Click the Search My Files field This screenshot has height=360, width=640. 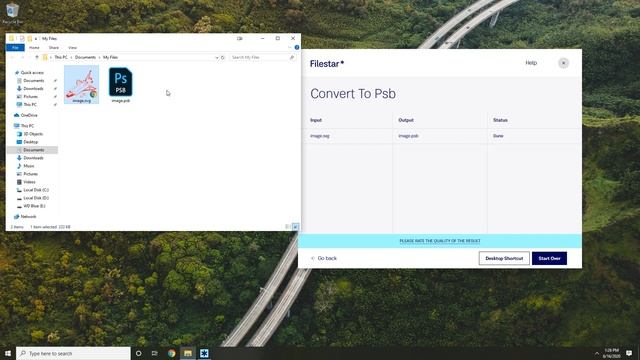(262, 58)
